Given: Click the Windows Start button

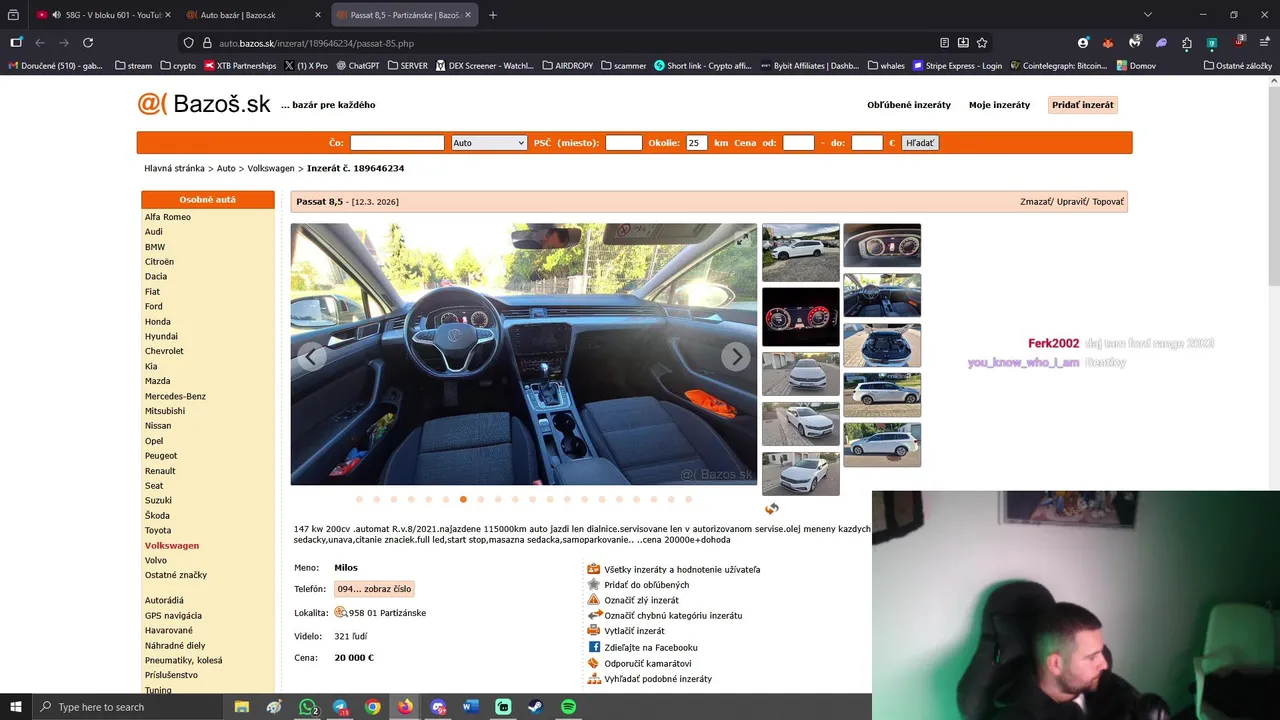Looking at the screenshot, I should pyautogui.click(x=16, y=707).
